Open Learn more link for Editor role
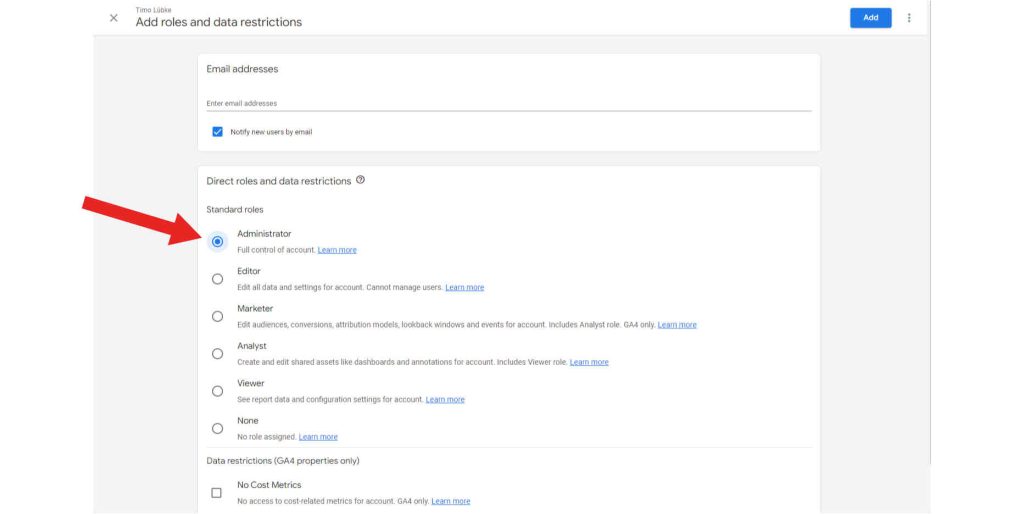 point(464,288)
